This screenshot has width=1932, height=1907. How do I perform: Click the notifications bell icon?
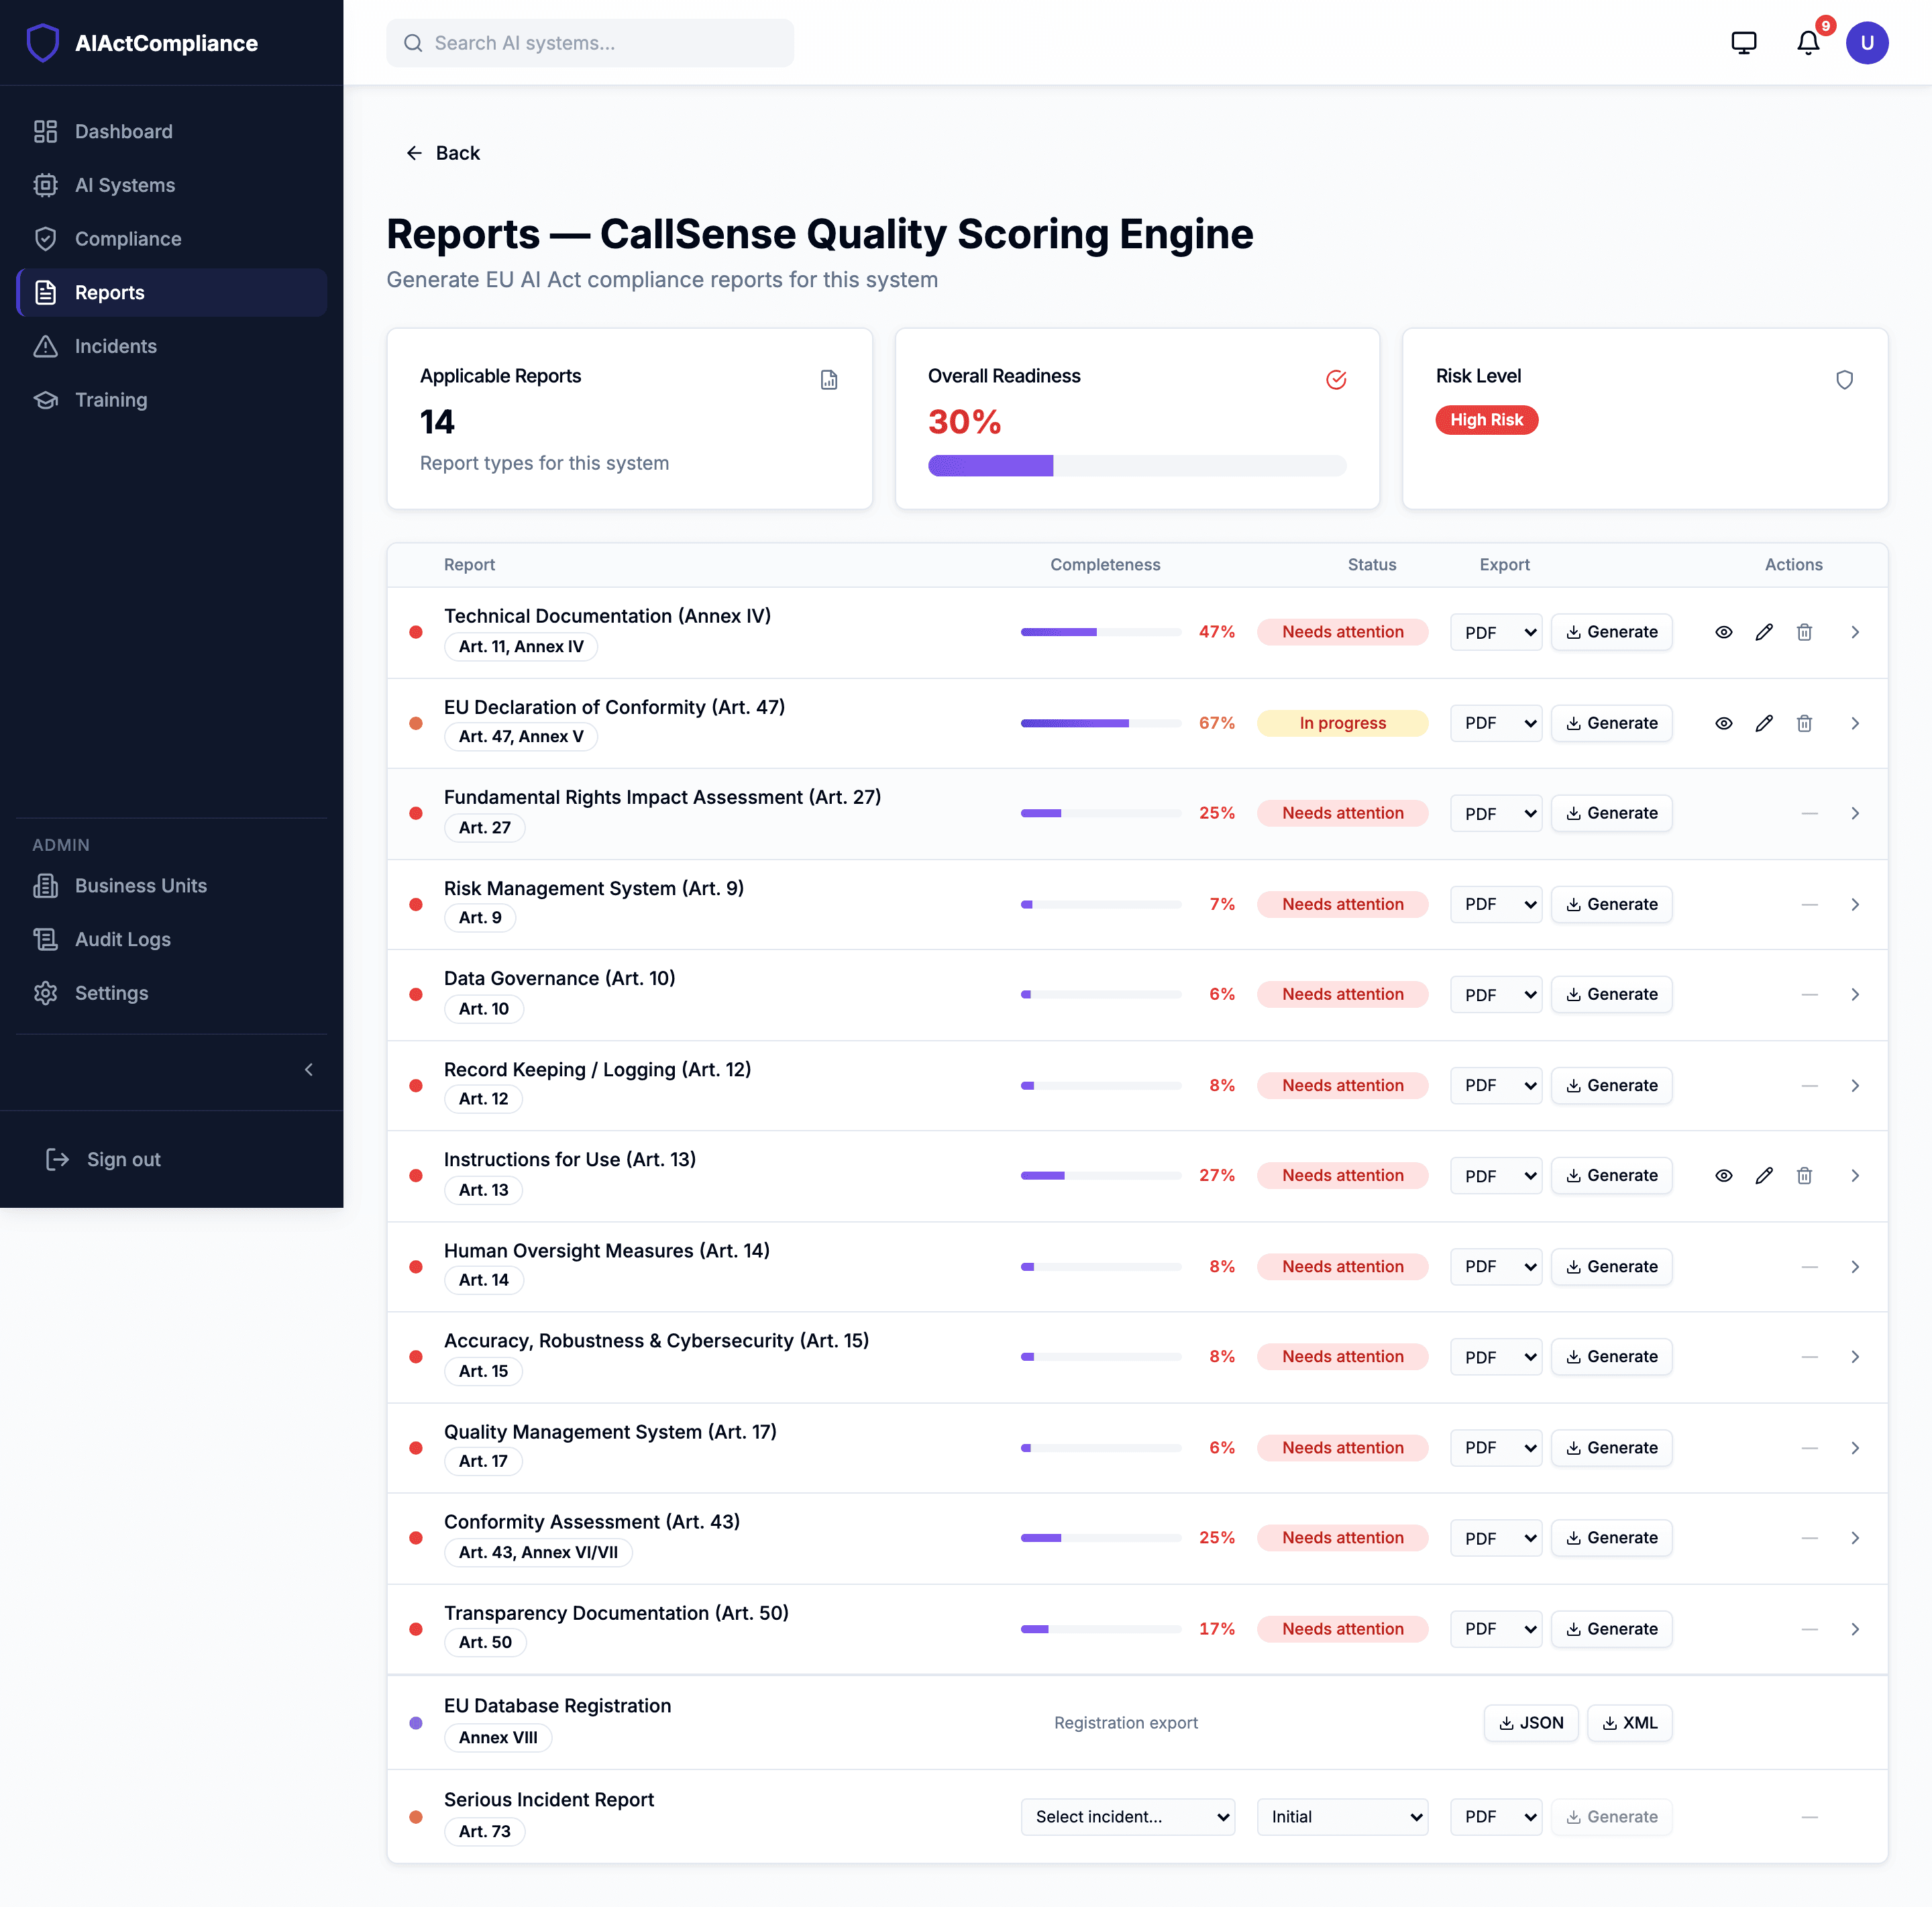pos(1808,43)
